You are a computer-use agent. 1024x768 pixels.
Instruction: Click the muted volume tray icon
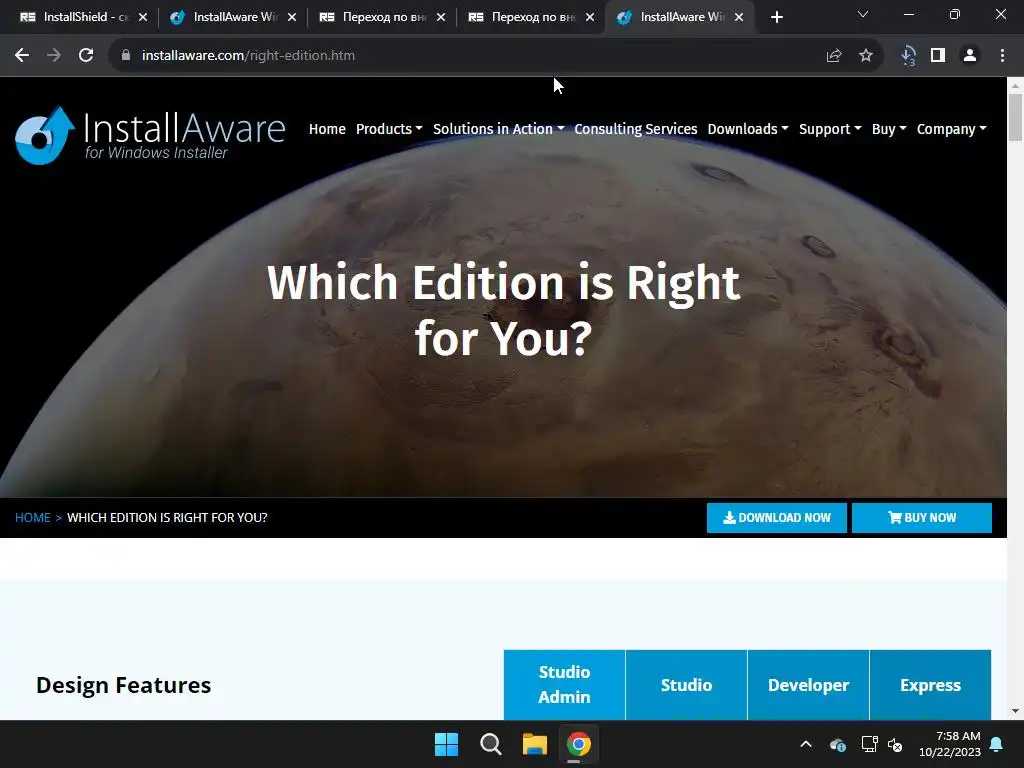coord(895,744)
